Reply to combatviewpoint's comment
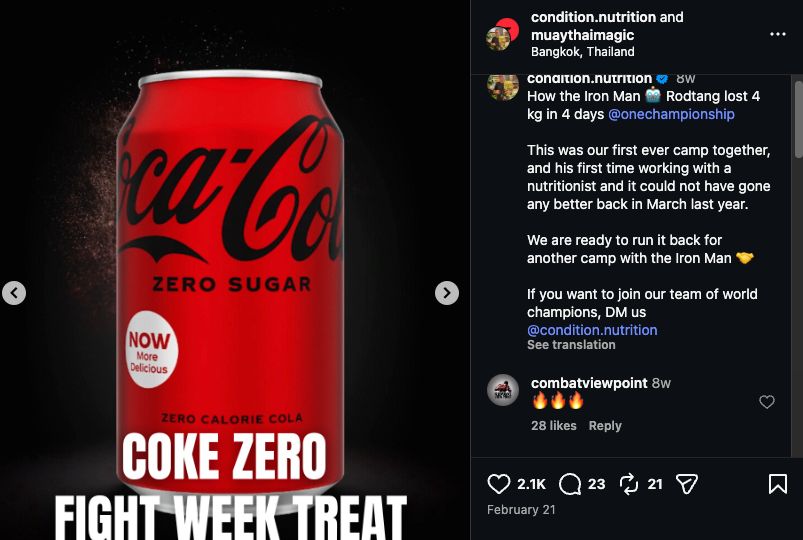This screenshot has width=803, height=540. click(x=605, y=426)
